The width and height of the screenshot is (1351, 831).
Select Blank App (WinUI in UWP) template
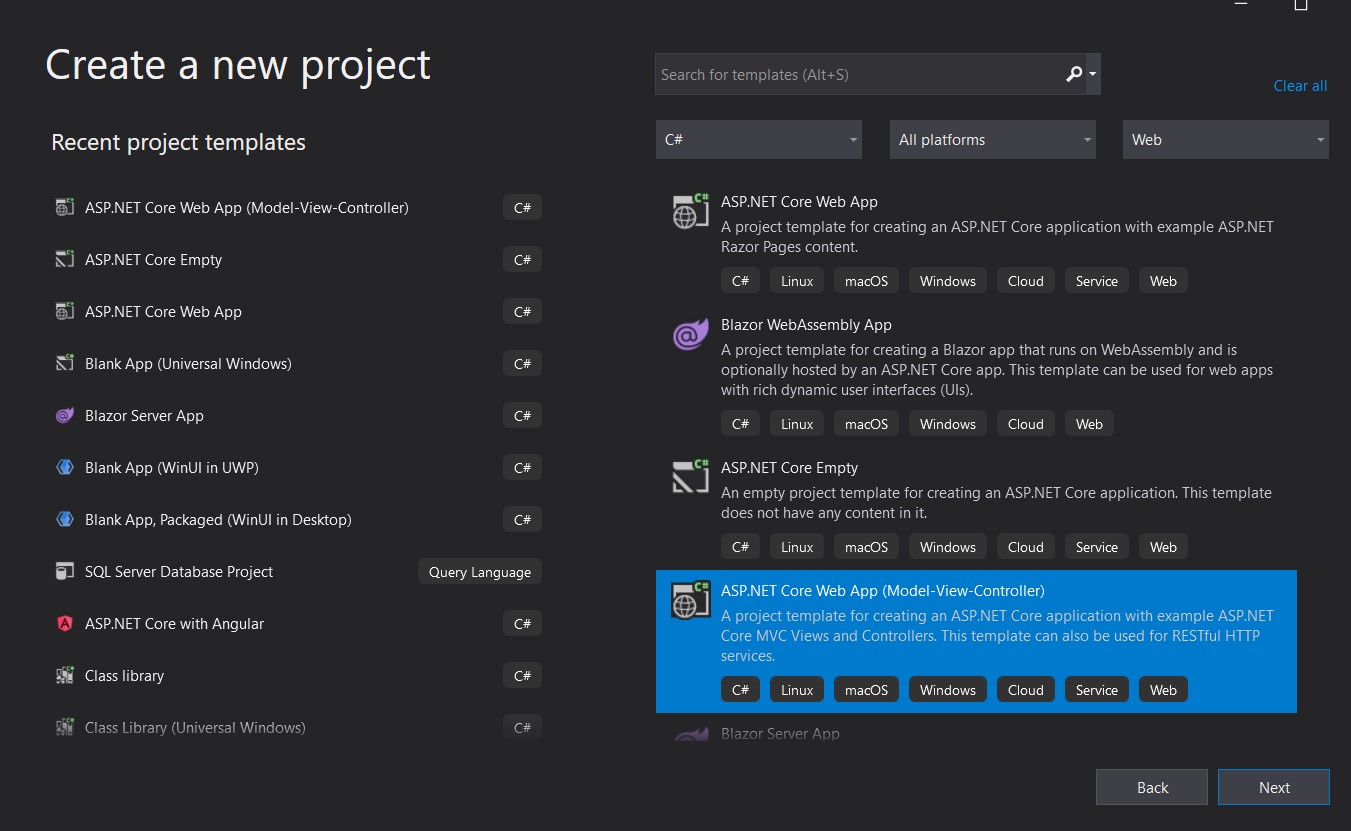click(298, 468)
